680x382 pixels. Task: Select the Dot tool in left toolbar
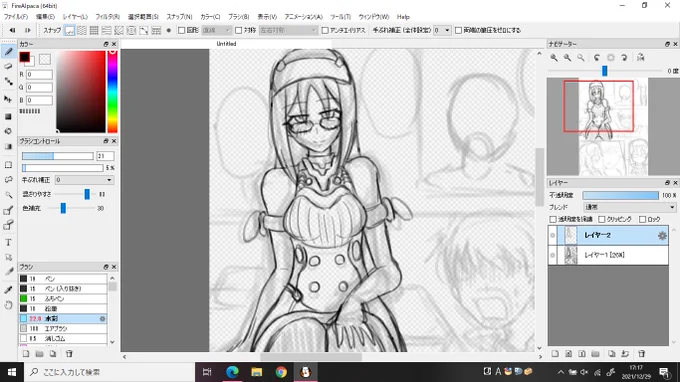(8, 82)
